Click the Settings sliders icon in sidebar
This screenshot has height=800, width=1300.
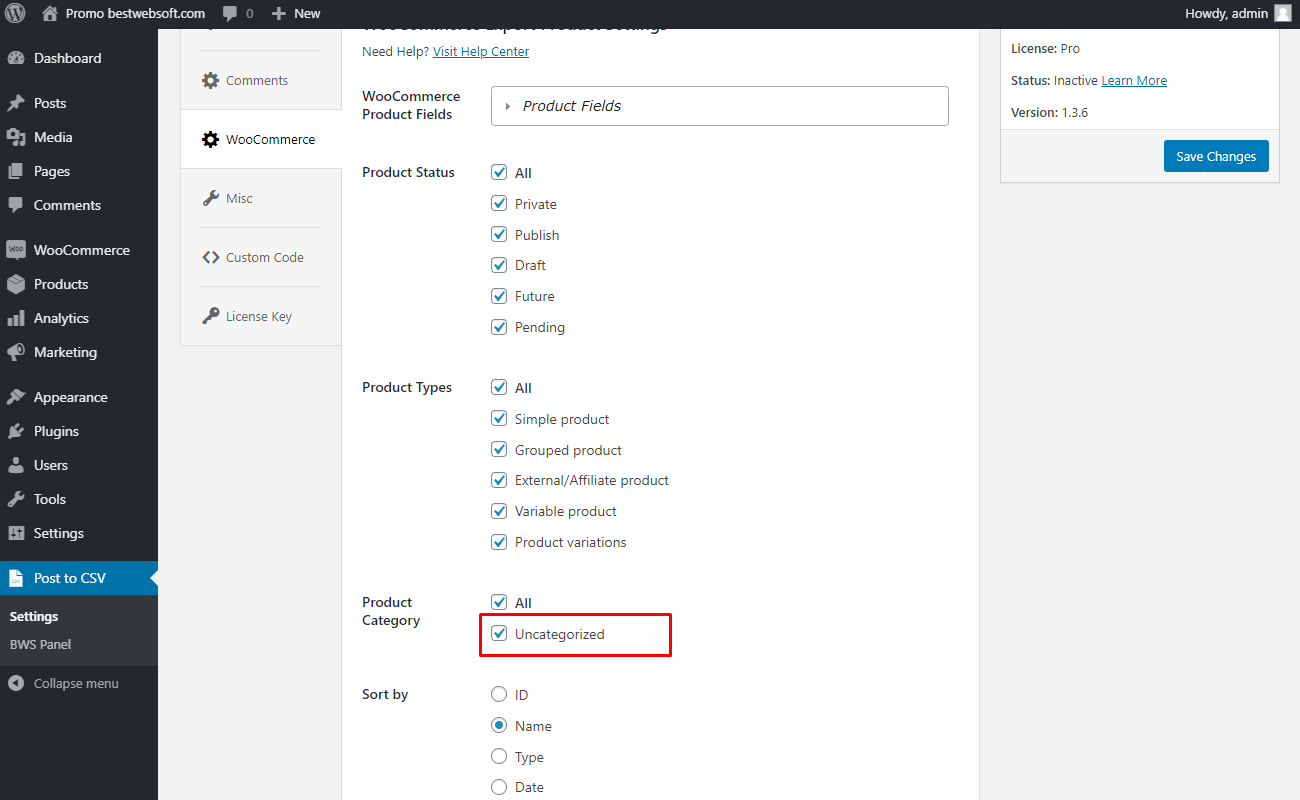[x=16, y=533]
